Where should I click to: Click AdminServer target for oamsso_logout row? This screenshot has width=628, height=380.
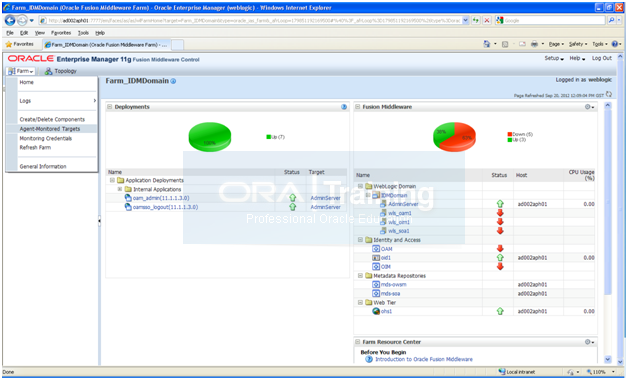(325, 207)
